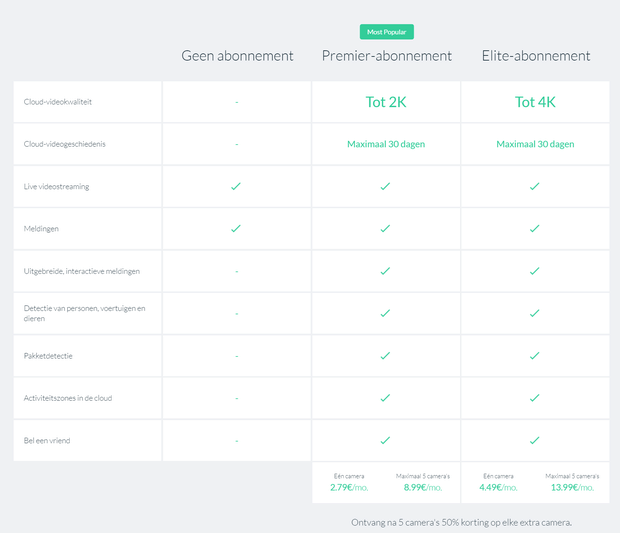This screenshot has height=533, width=620.
Task: Click the Tot 4K video quality text
Action: [535, 101]
